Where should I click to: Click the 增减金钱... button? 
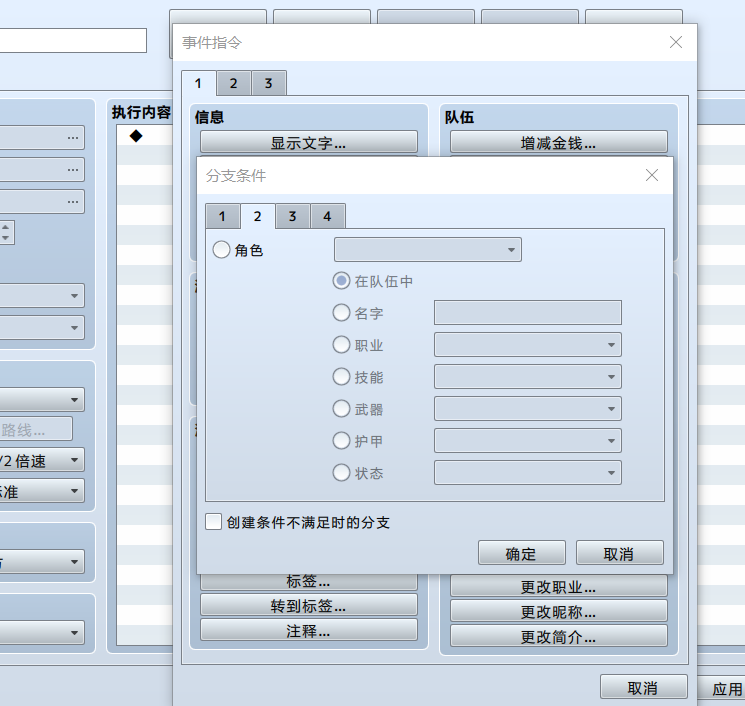(559, 142)
